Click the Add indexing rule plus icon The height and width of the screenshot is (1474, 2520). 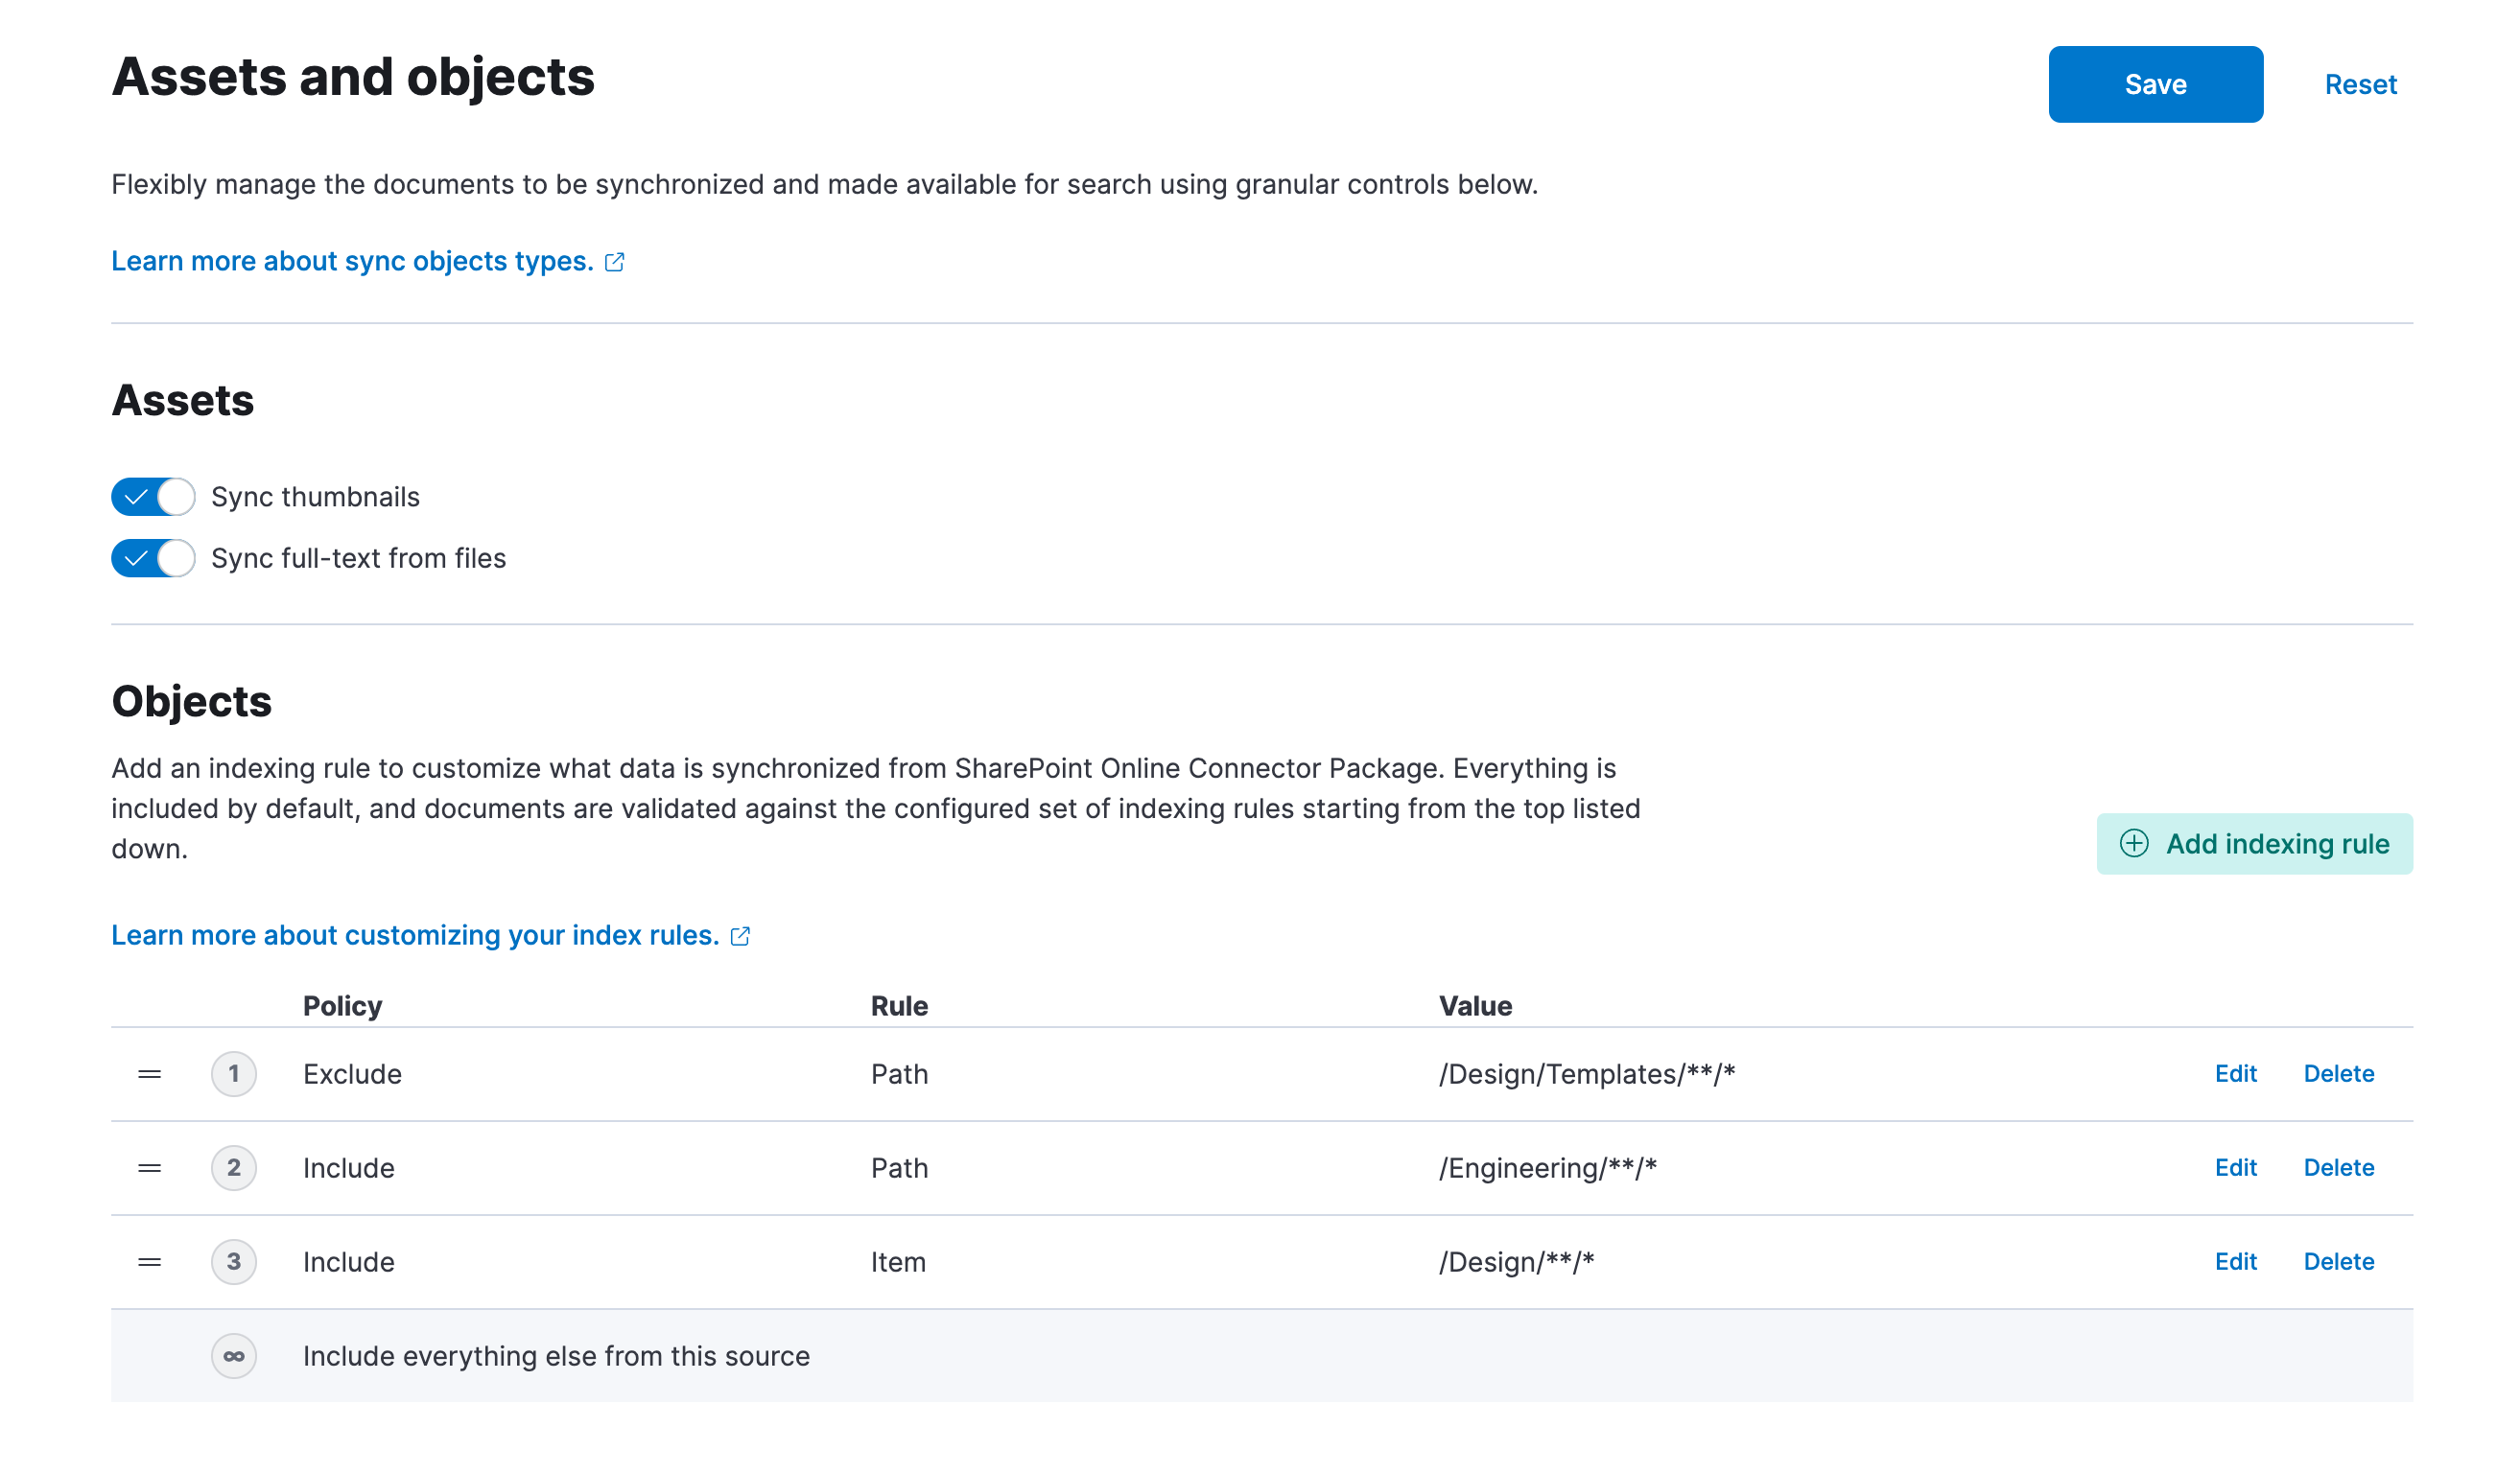[2136, 843]
